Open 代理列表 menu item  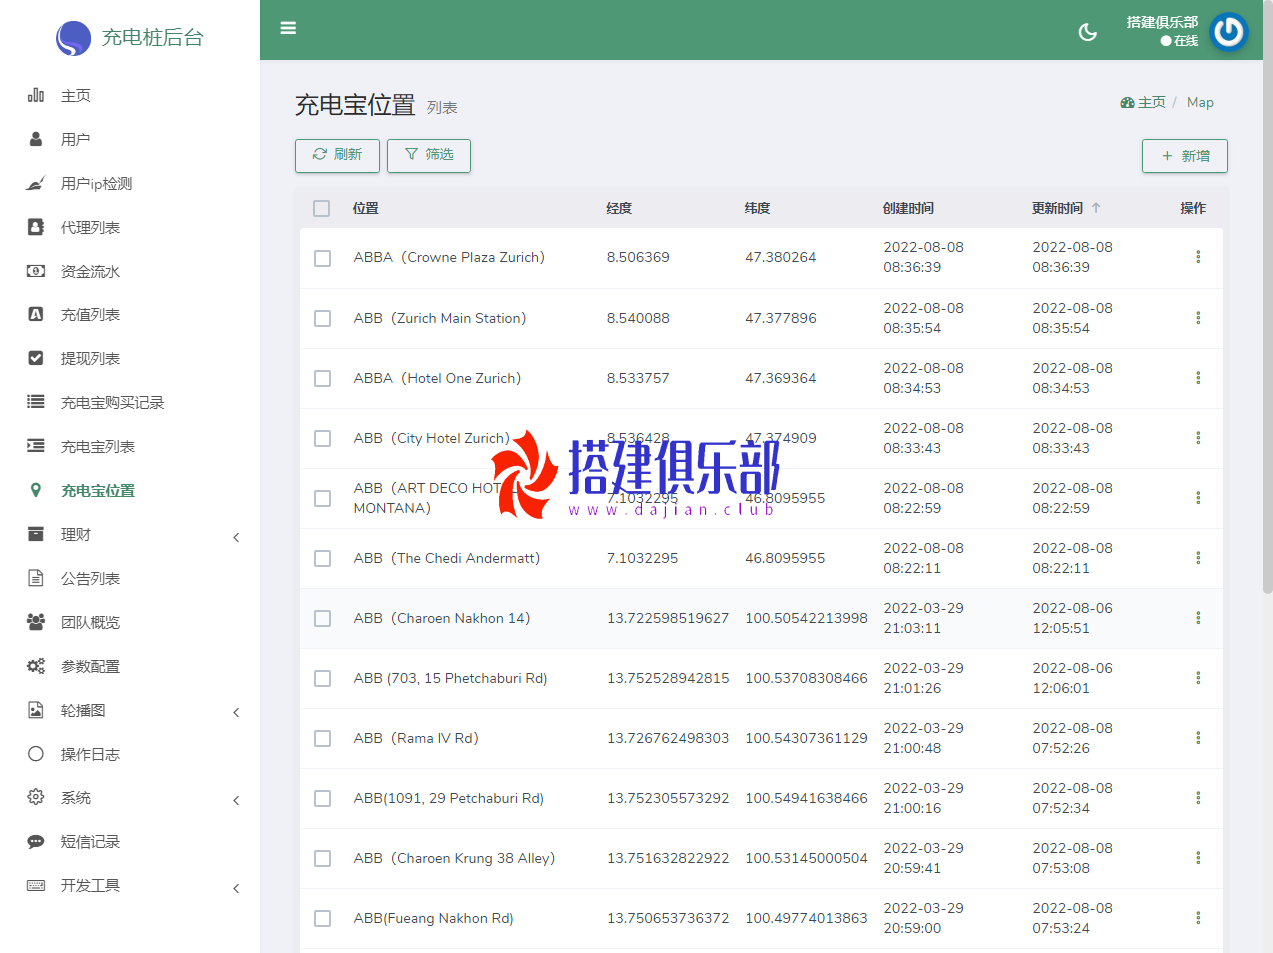click(90, 227)
